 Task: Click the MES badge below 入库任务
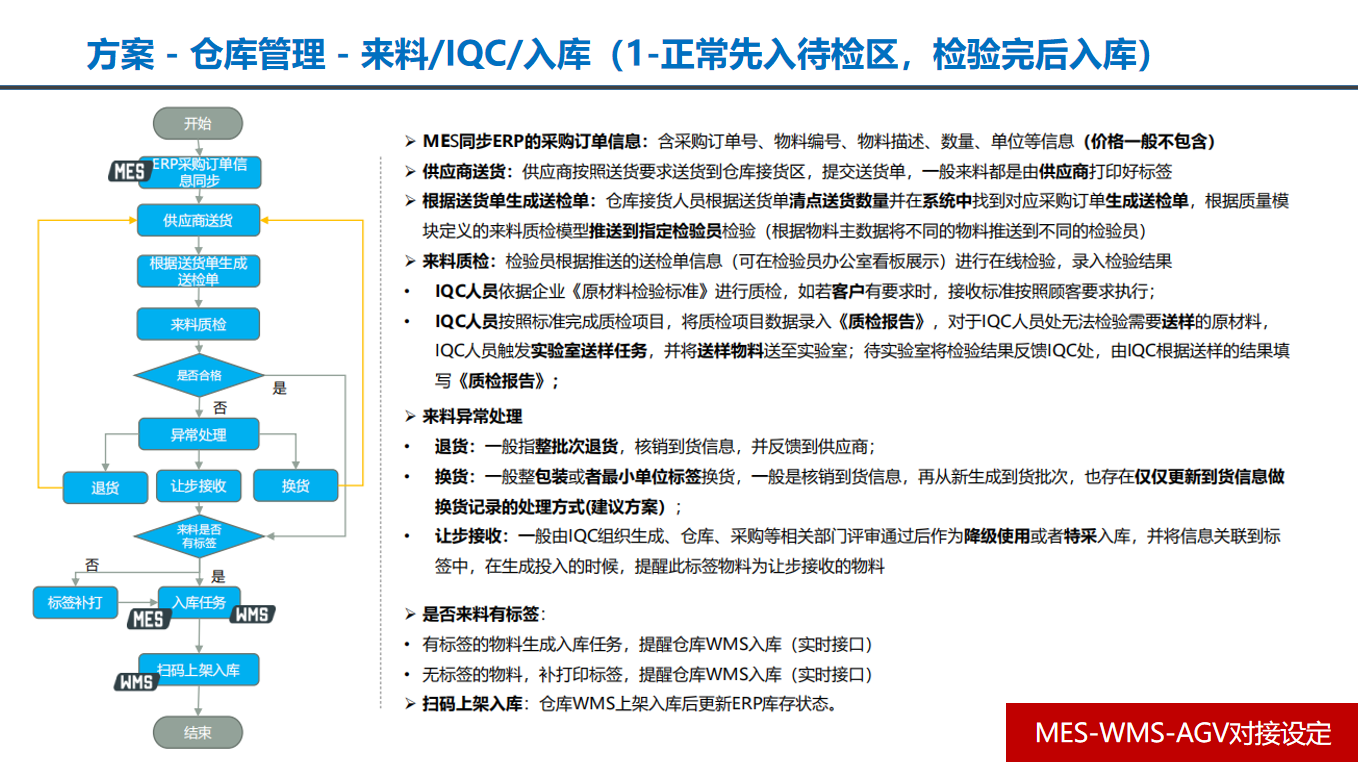[147, 620]
